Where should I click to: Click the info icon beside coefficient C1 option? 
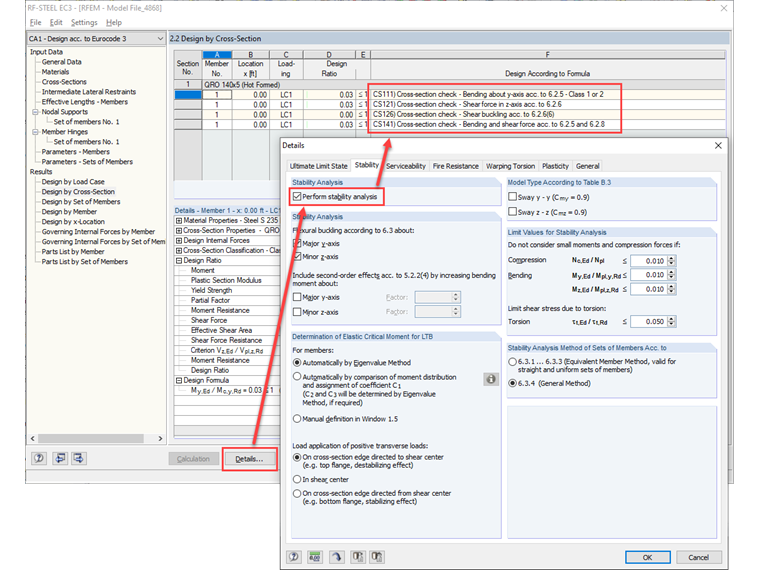(x=491, y=379)
